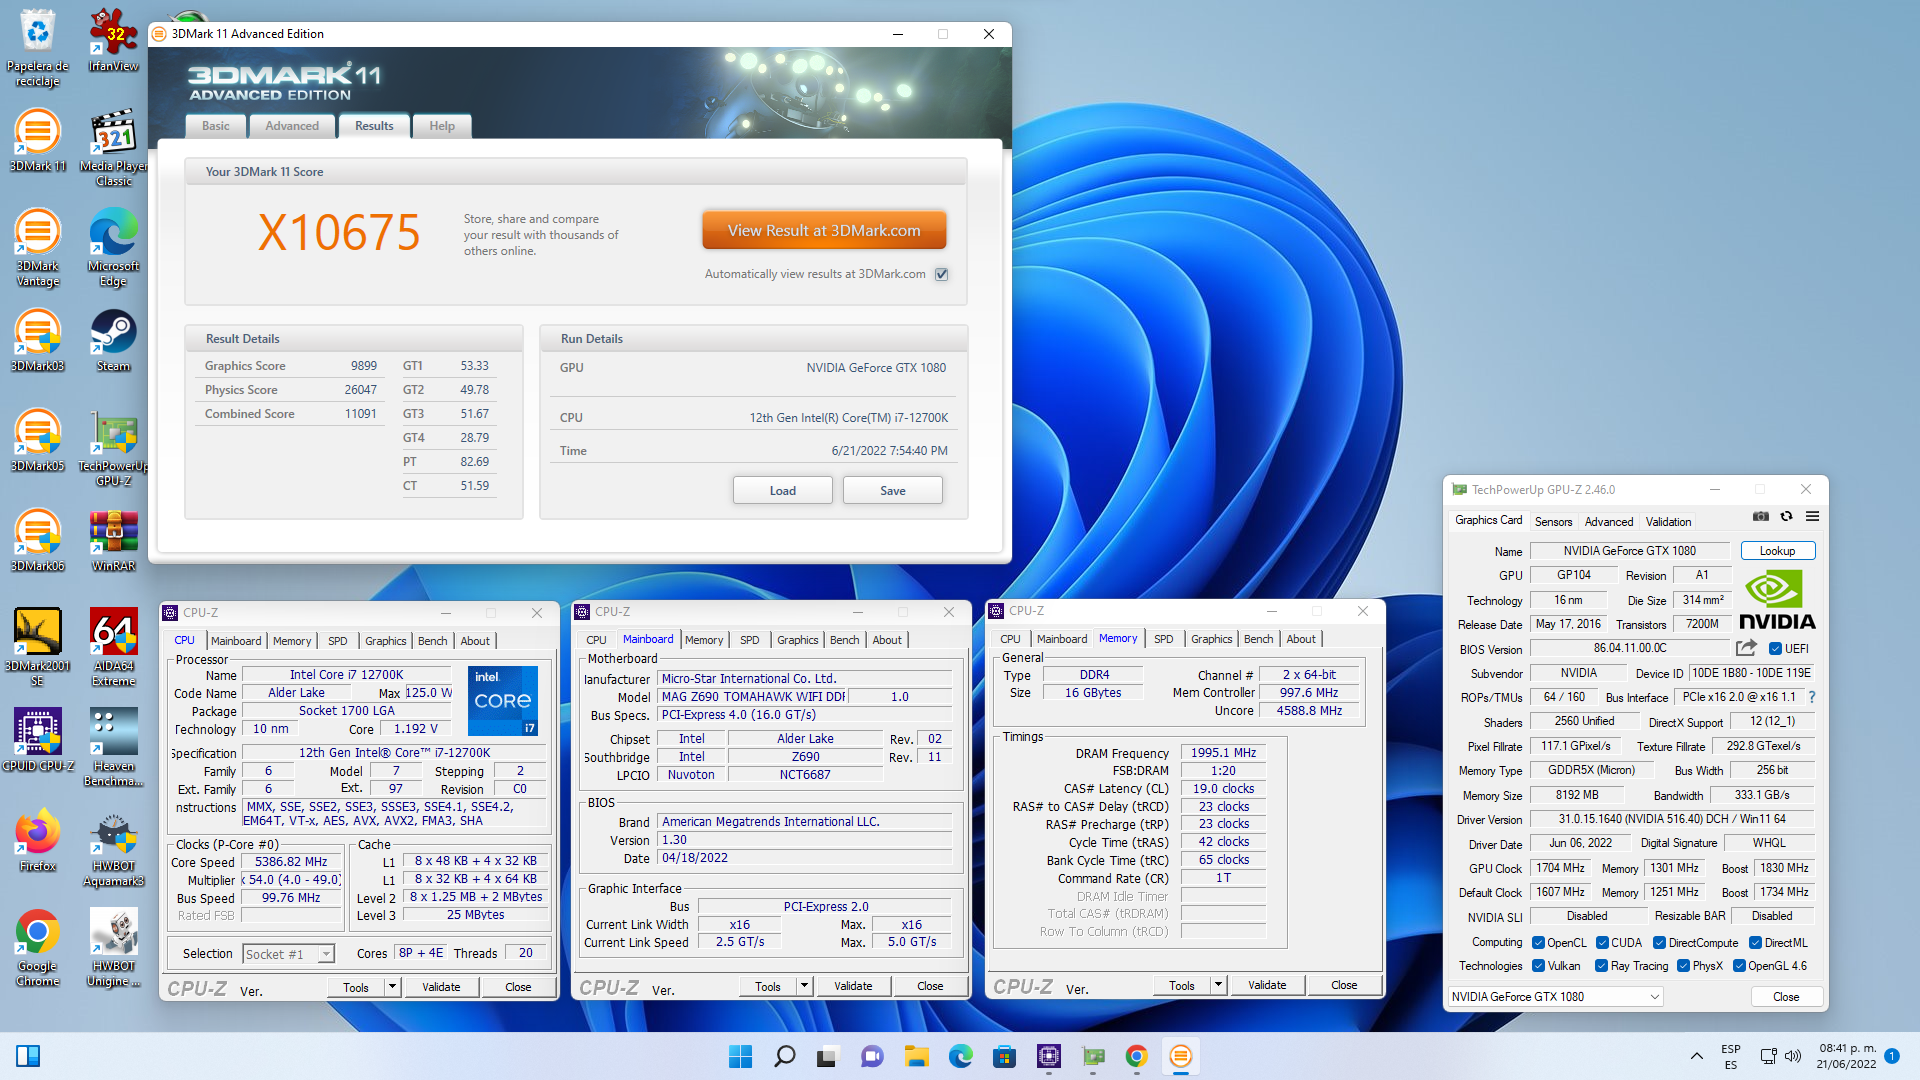The width and height of the screenshot is (1920, 1080).
Task: Click the clock and date in taskbar
Action: point(1847,1056)
